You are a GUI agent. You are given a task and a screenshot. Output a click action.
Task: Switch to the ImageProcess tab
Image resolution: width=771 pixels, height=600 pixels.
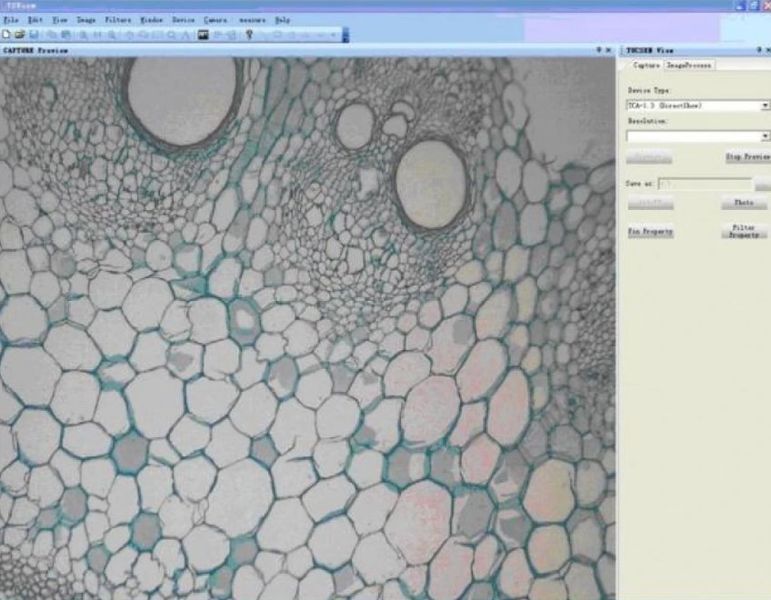(688, 65)
